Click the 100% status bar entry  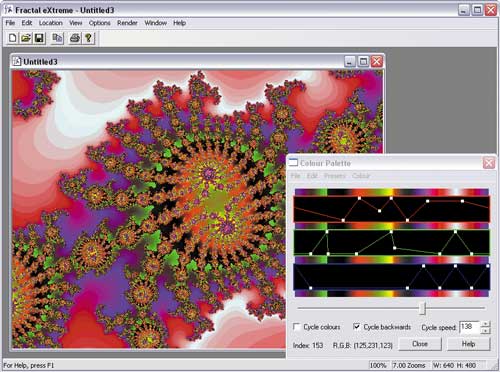click(x=378, y=365)
